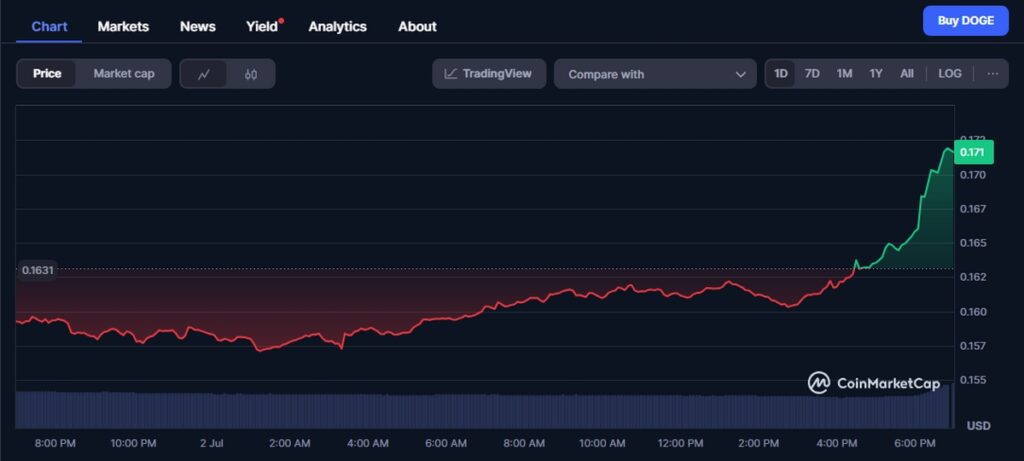Open the Markets tab

(123, 27)
